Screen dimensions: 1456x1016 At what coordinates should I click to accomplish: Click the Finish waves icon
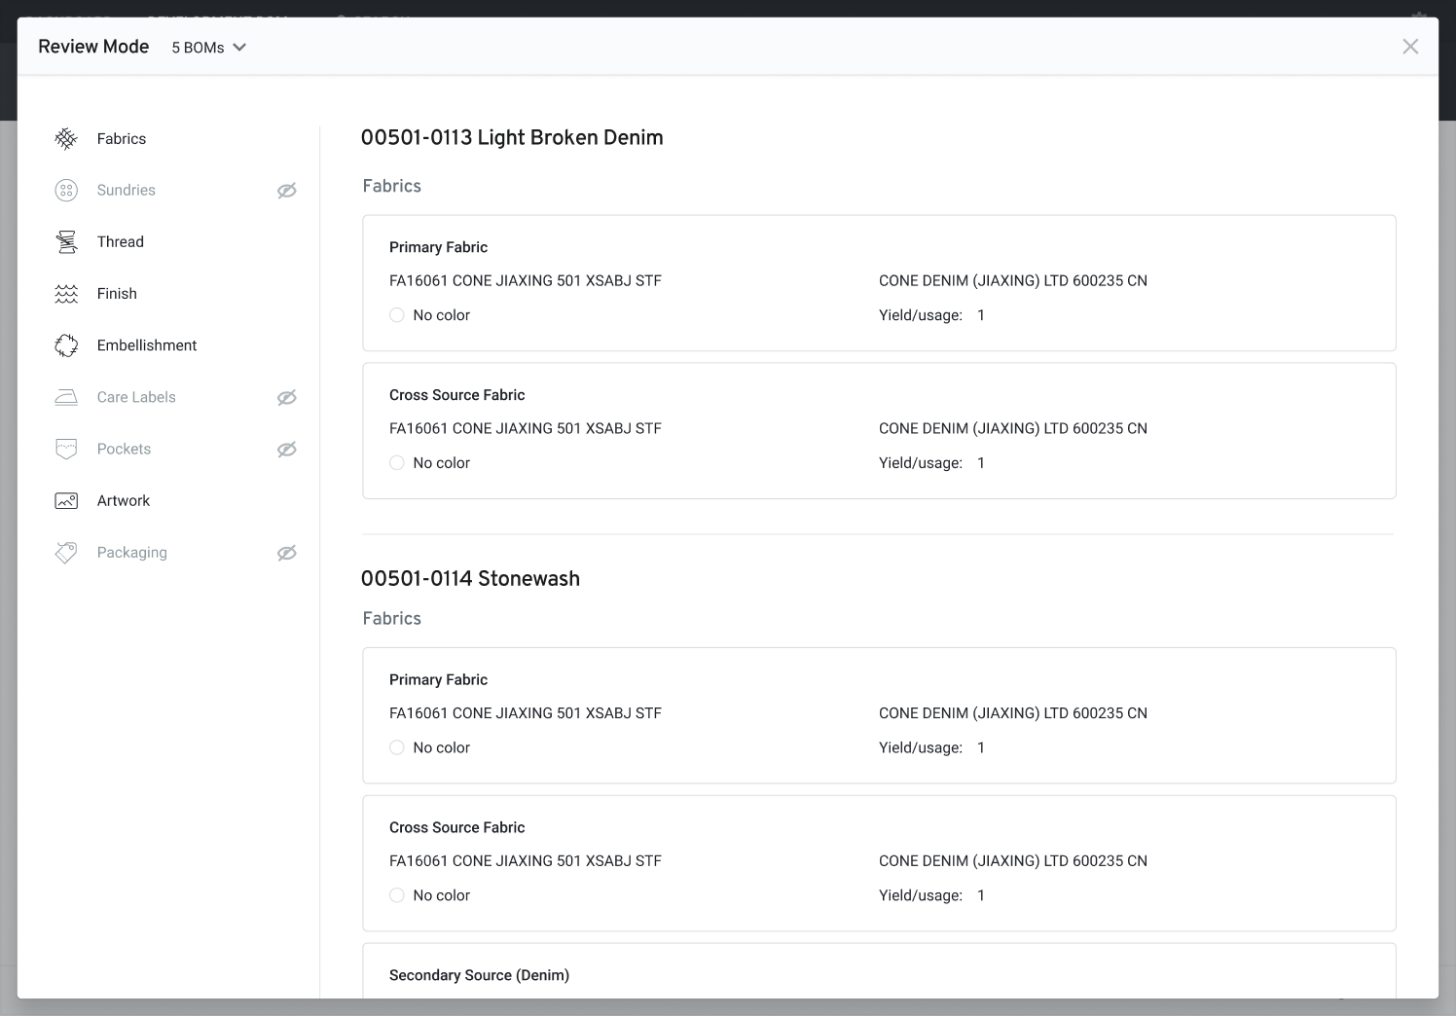66,294
